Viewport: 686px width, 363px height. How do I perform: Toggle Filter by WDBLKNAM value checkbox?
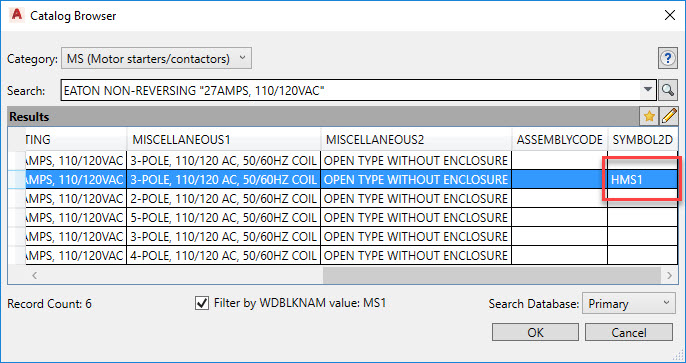coord(202,303)
